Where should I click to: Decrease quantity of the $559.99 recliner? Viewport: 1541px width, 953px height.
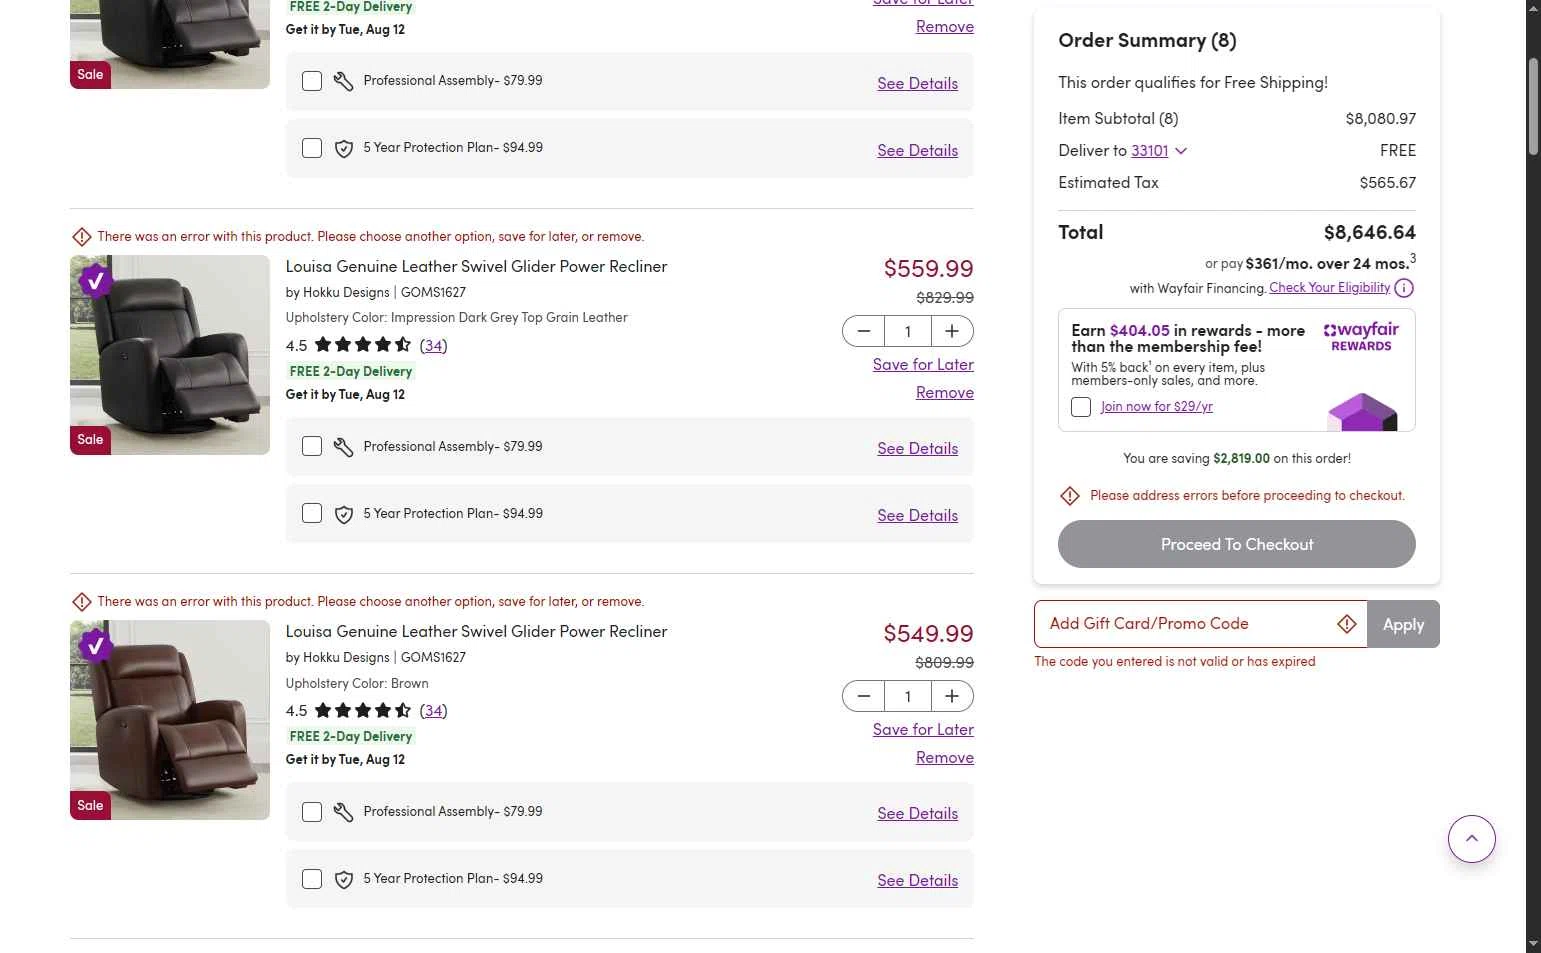click(x=864, y=331)
